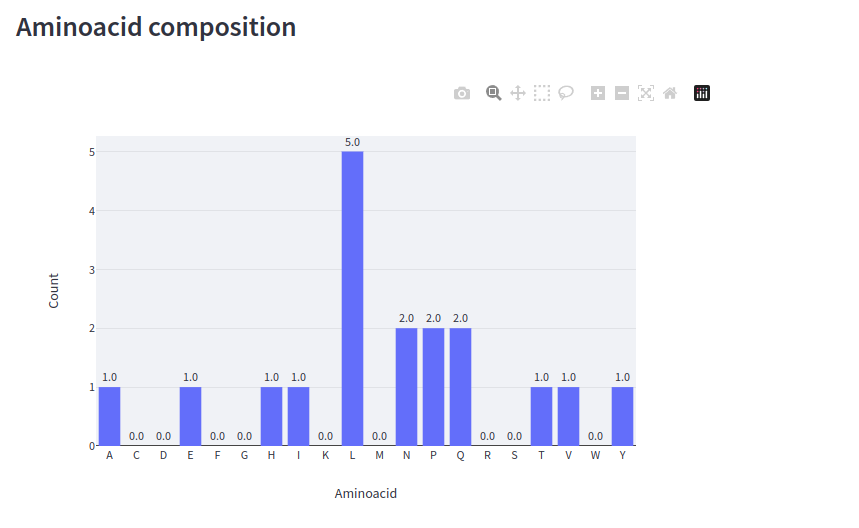This screenshot has height=528, width=859.
Task: Click the bar for amino acid H
Action: click(271, 416)
